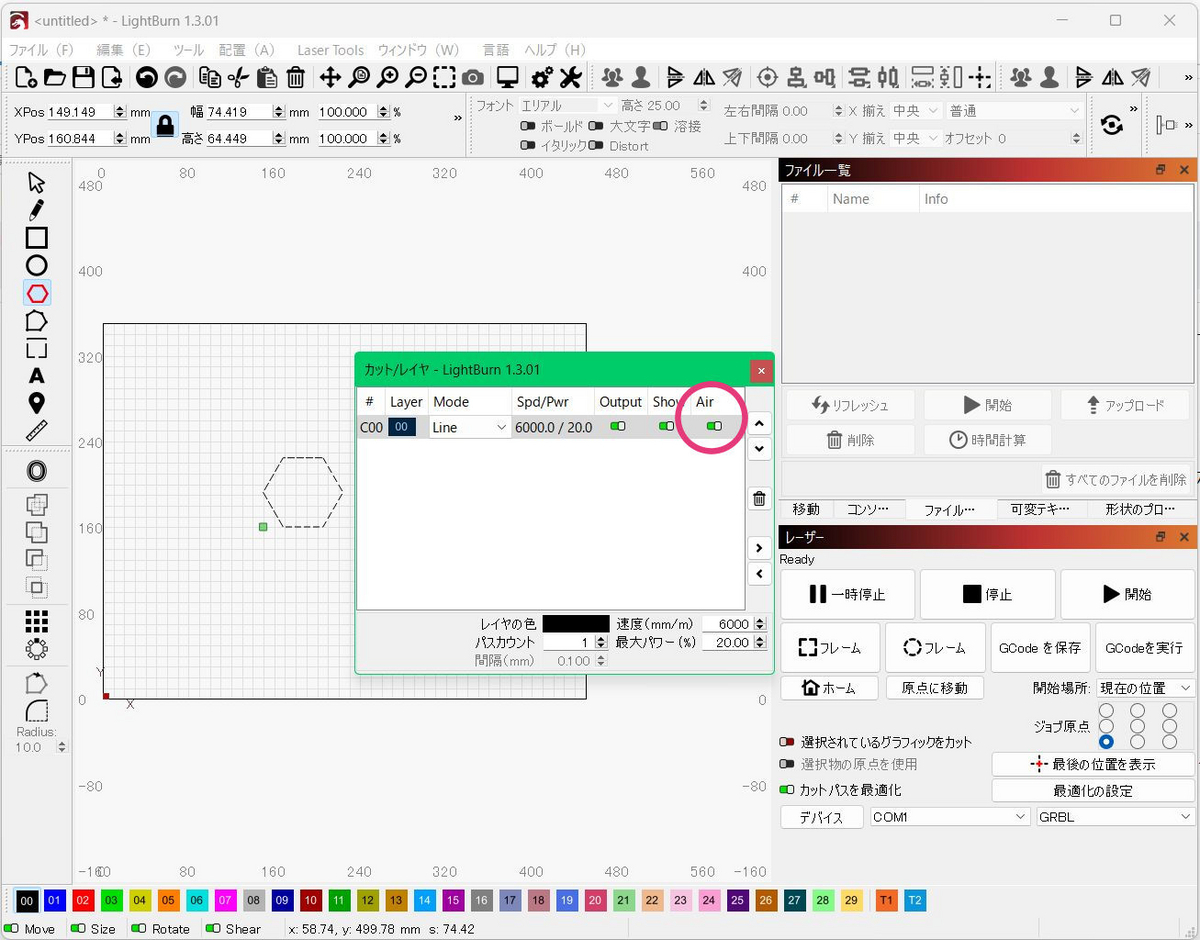
Task: Toggle Output switch for layer C00
Action: click(618, 427)
